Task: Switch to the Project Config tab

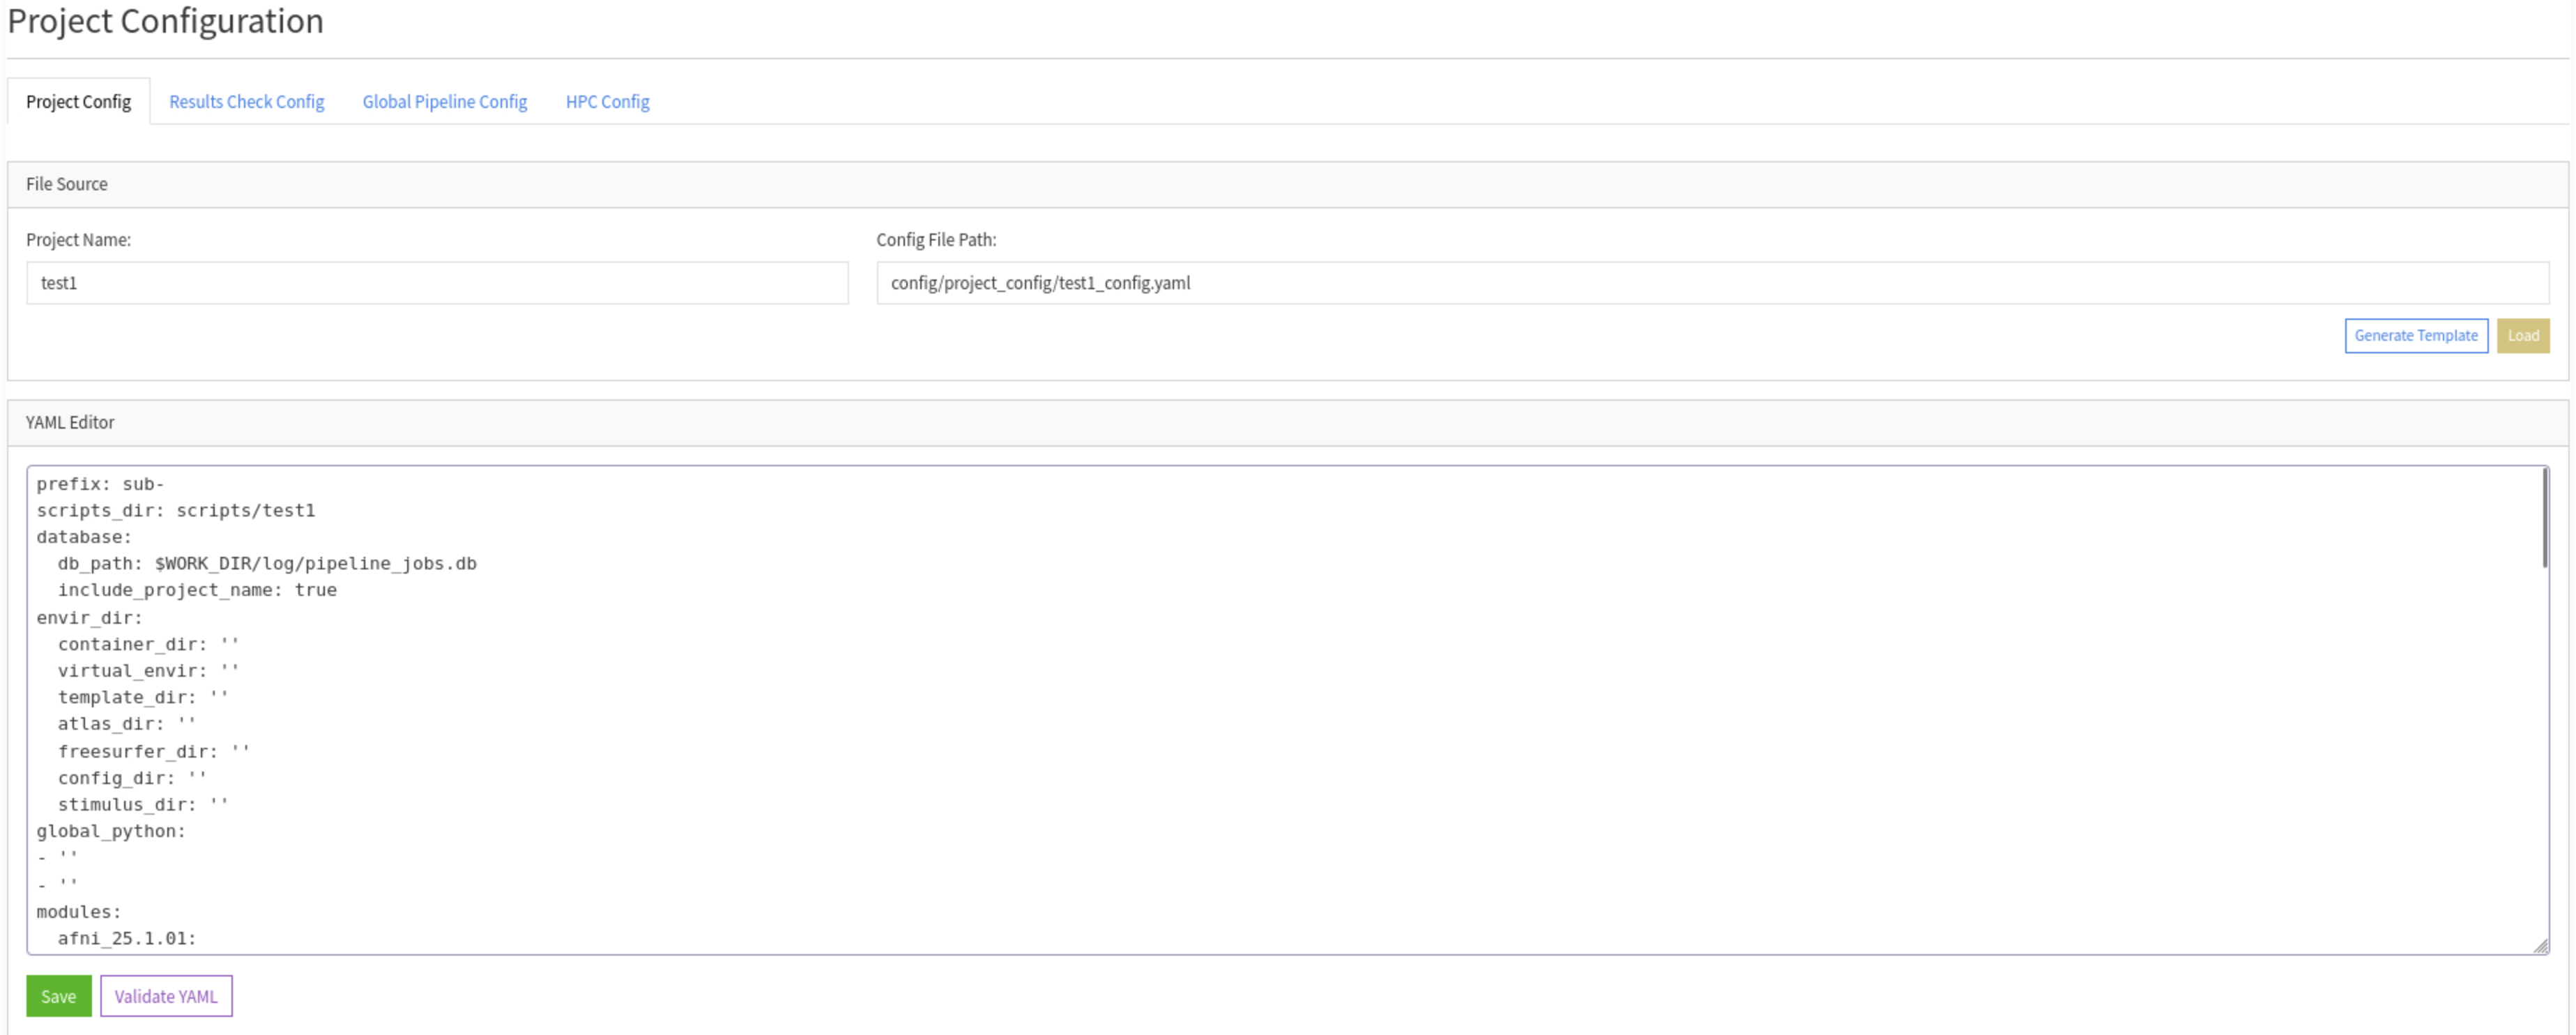Action: pos(78,102)
